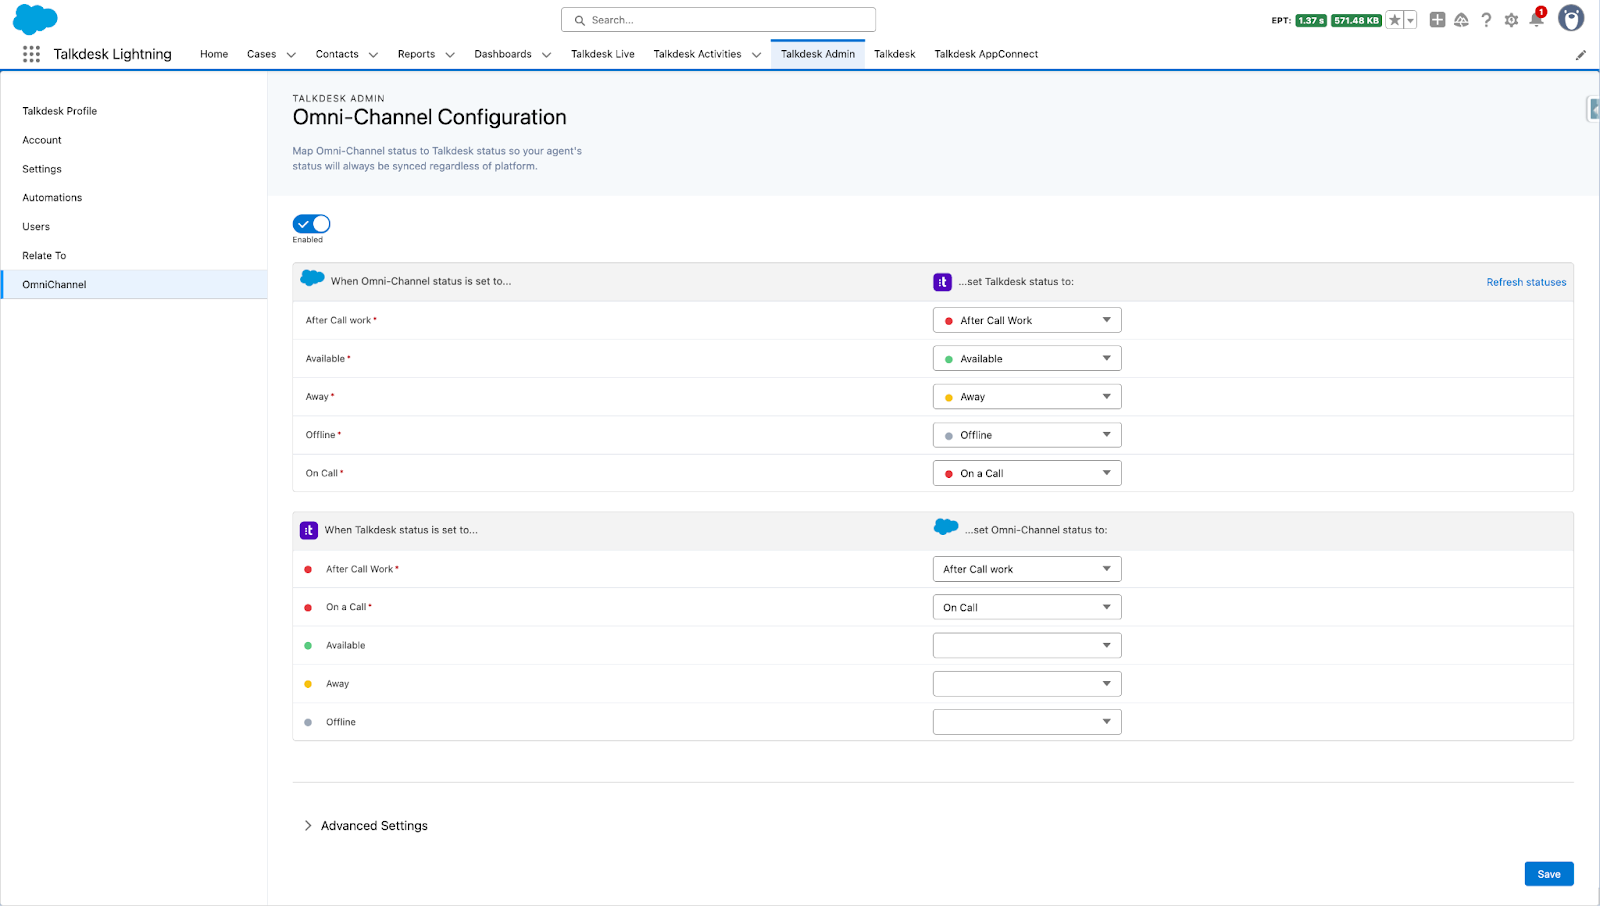Image resolution: width=1600 pixels, height=906 pixels.
Task: Select OmniChannel in sidebar
Action: click(x=134, y=284)
